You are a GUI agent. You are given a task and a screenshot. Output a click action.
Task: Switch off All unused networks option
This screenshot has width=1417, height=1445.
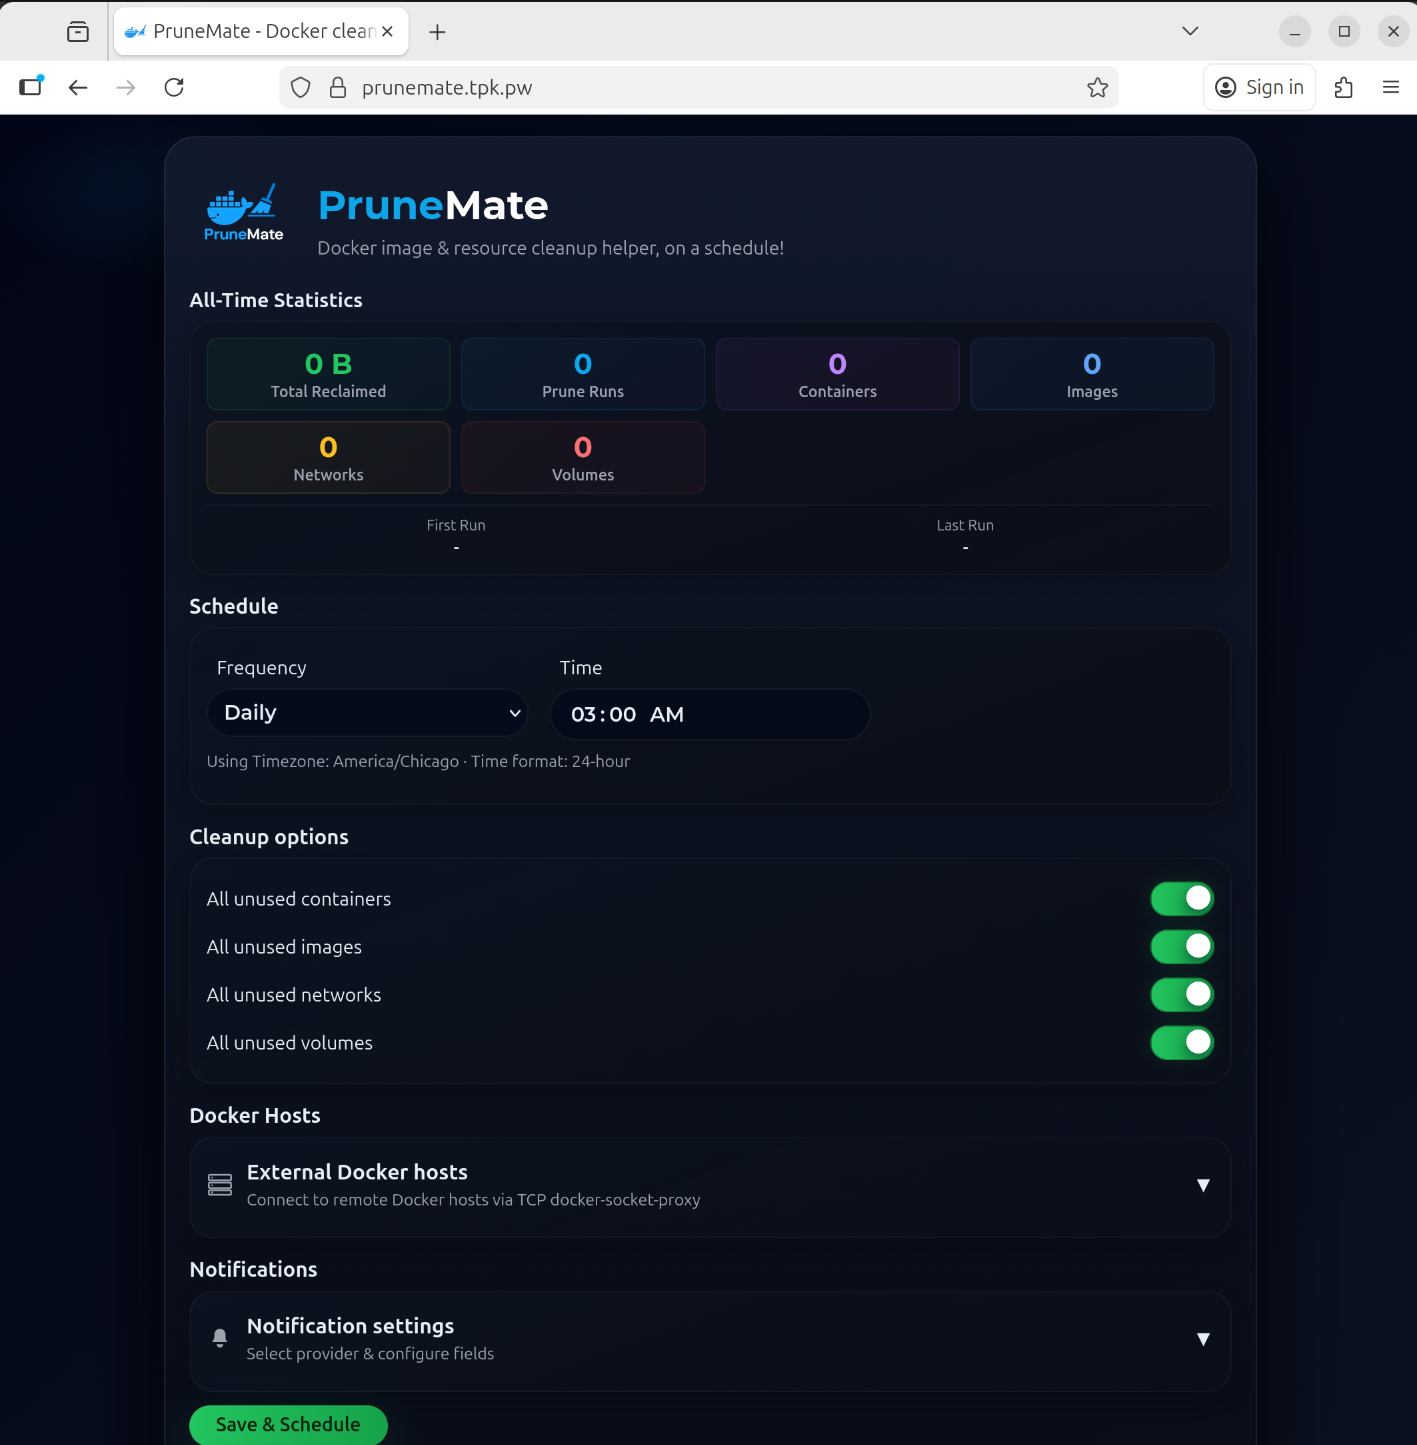click(x=1181, y=995)
